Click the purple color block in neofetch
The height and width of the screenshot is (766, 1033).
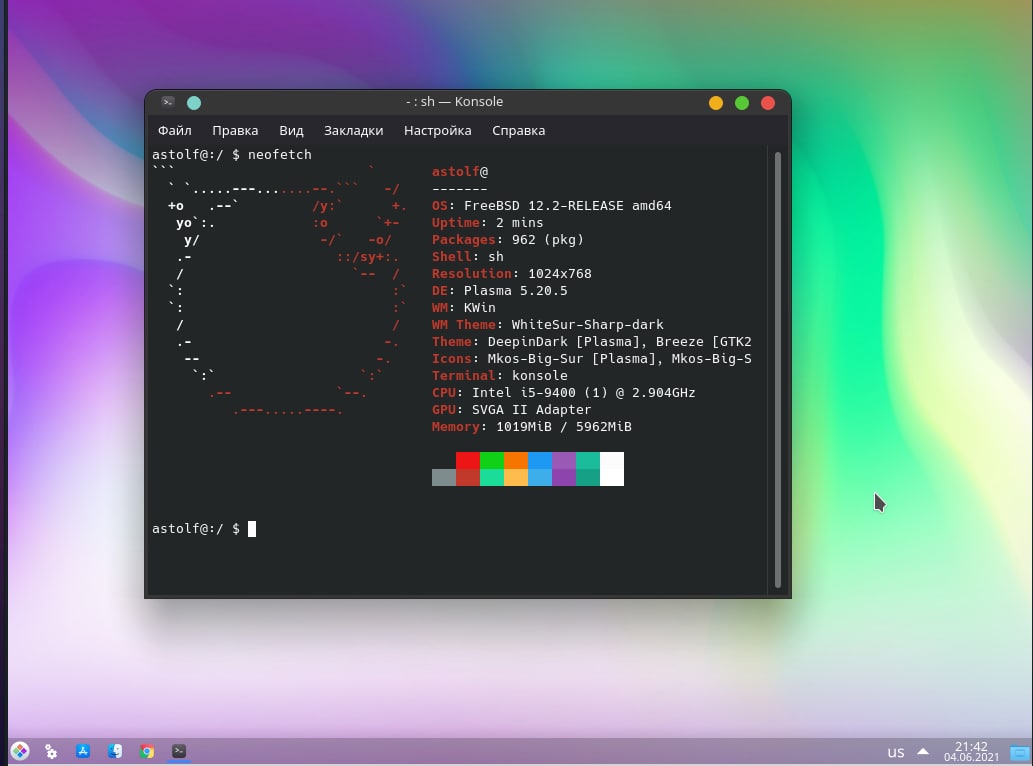tap(564, 460)
